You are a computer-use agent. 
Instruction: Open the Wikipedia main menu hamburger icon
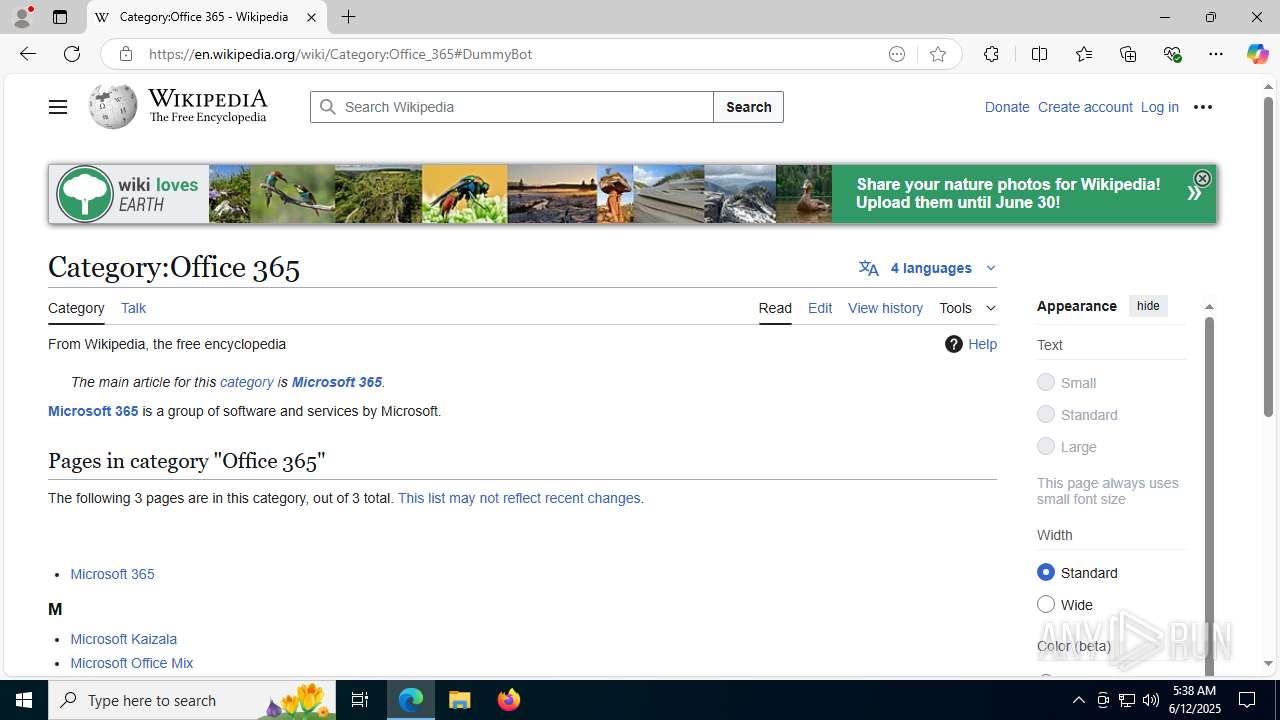pos(58,107)
